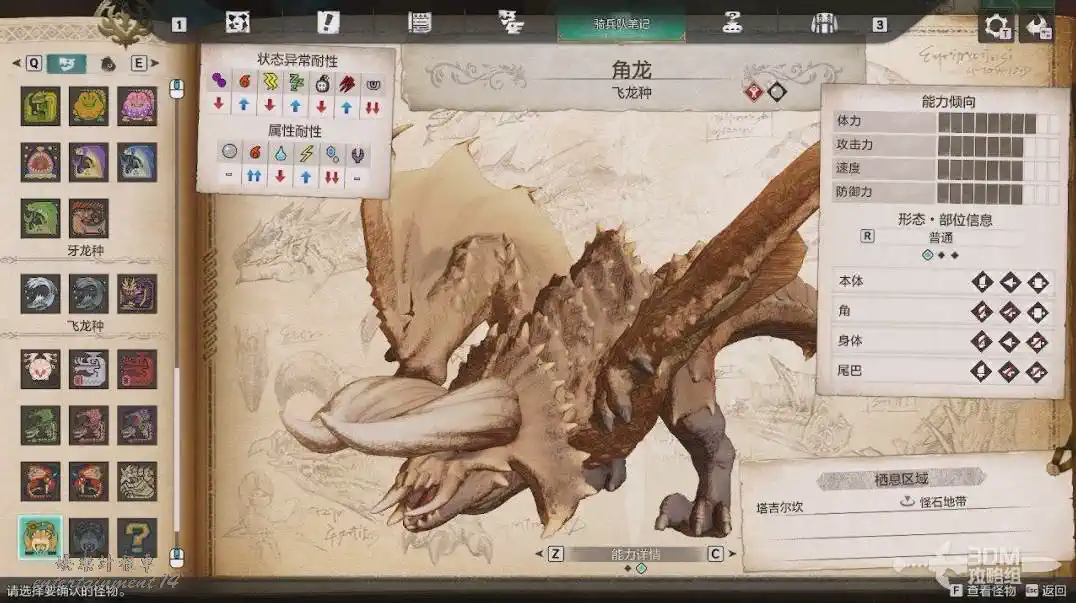Select the unknown monster question mark icon
Image resolution: width=1076 pixels, height=603 pixels.
tap(137, 537)
